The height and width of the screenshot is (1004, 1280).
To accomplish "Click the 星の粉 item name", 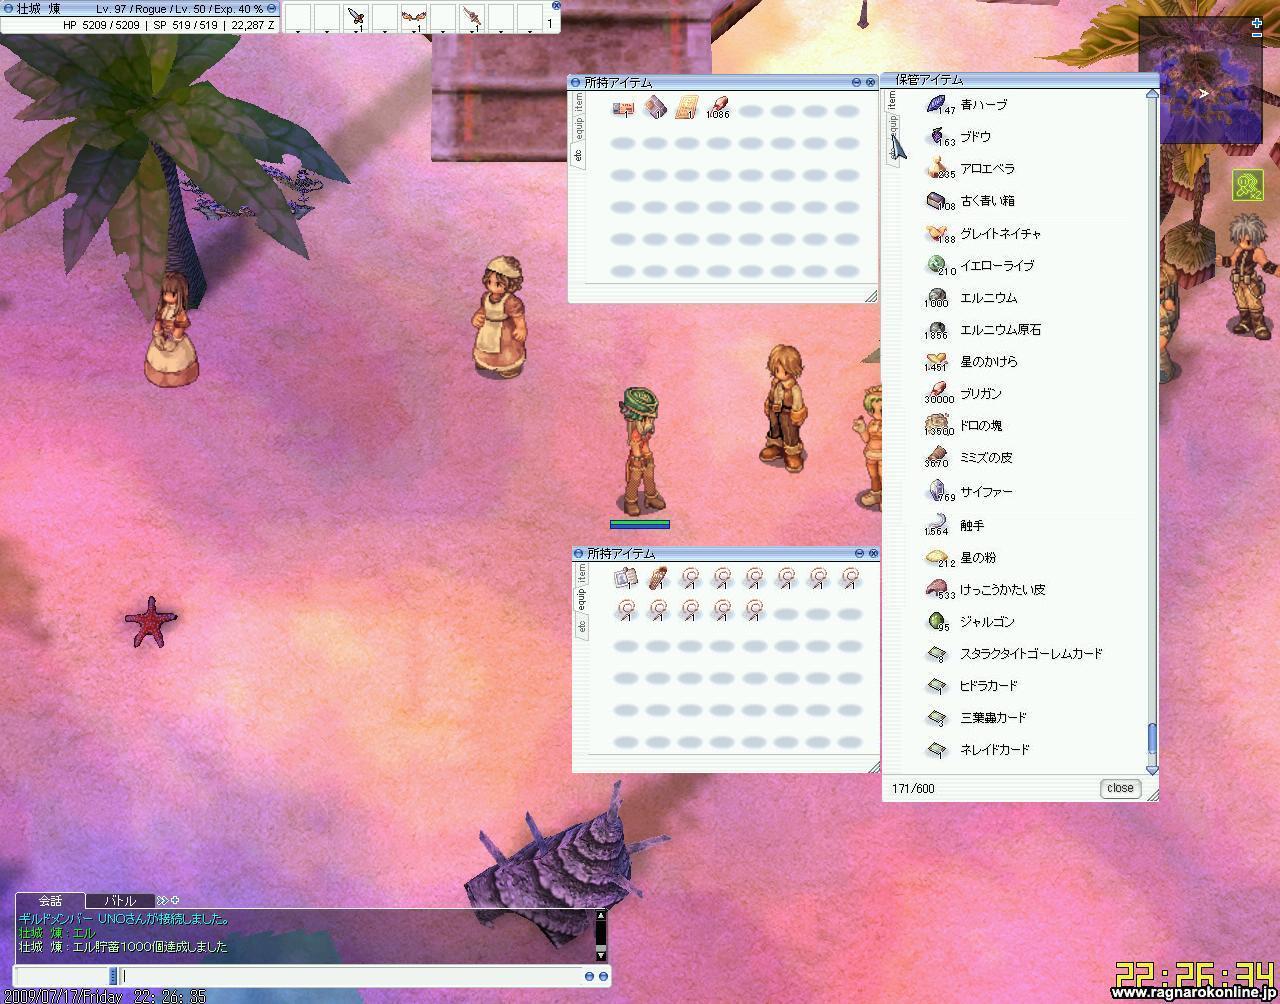I will (978, 558).
